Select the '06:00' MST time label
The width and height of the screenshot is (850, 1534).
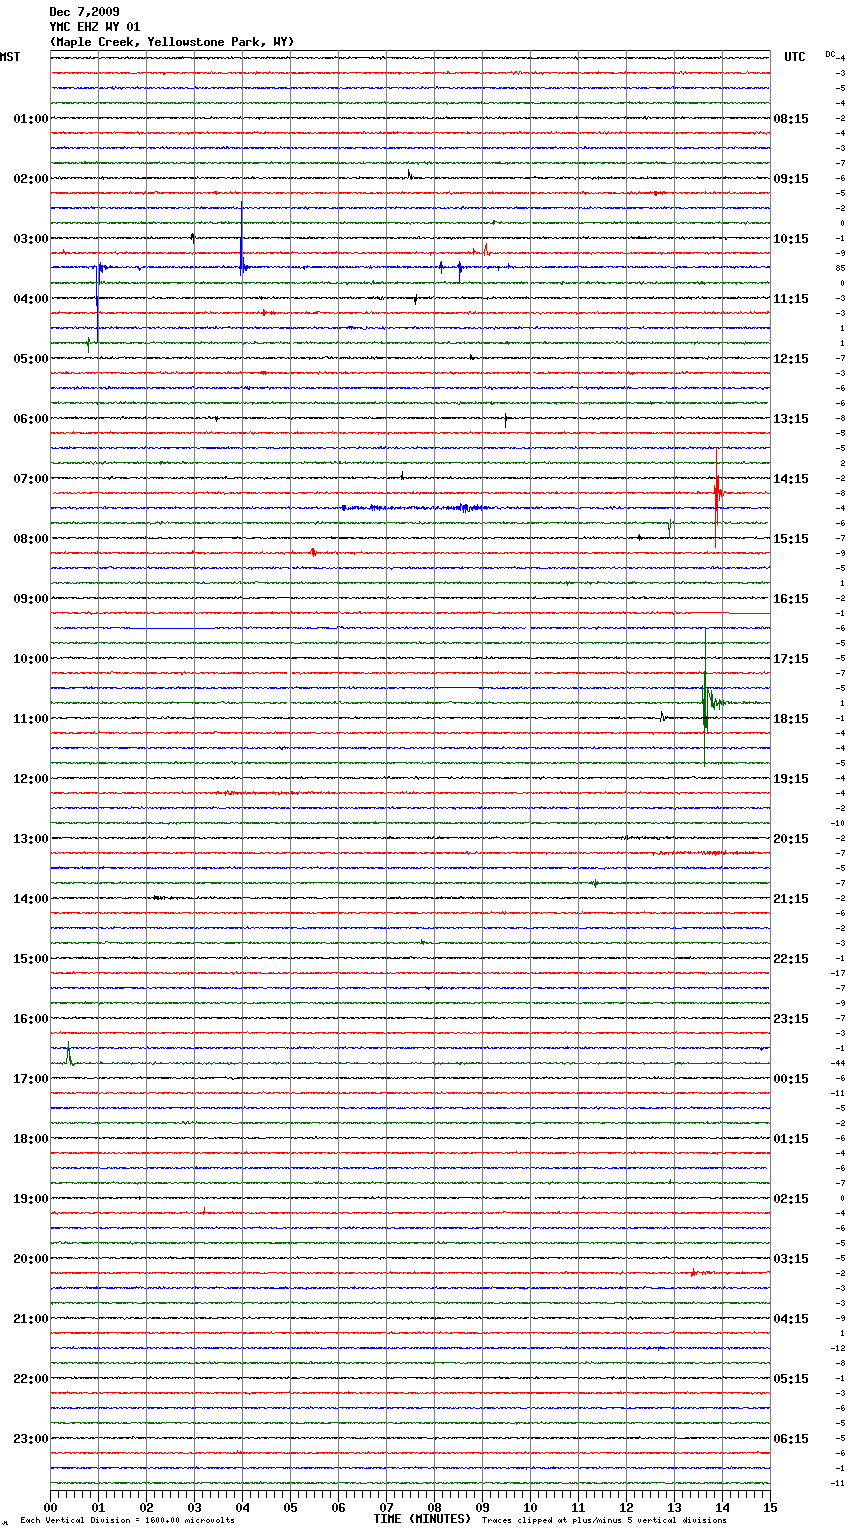31,419
